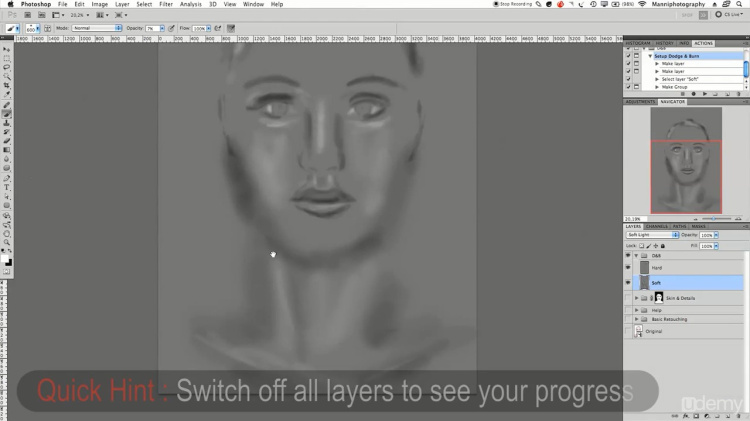The width and height of the screenshot is (750, 421).
Task: Expand the Basic Retouching group
Action: click(x=637, y=319)
